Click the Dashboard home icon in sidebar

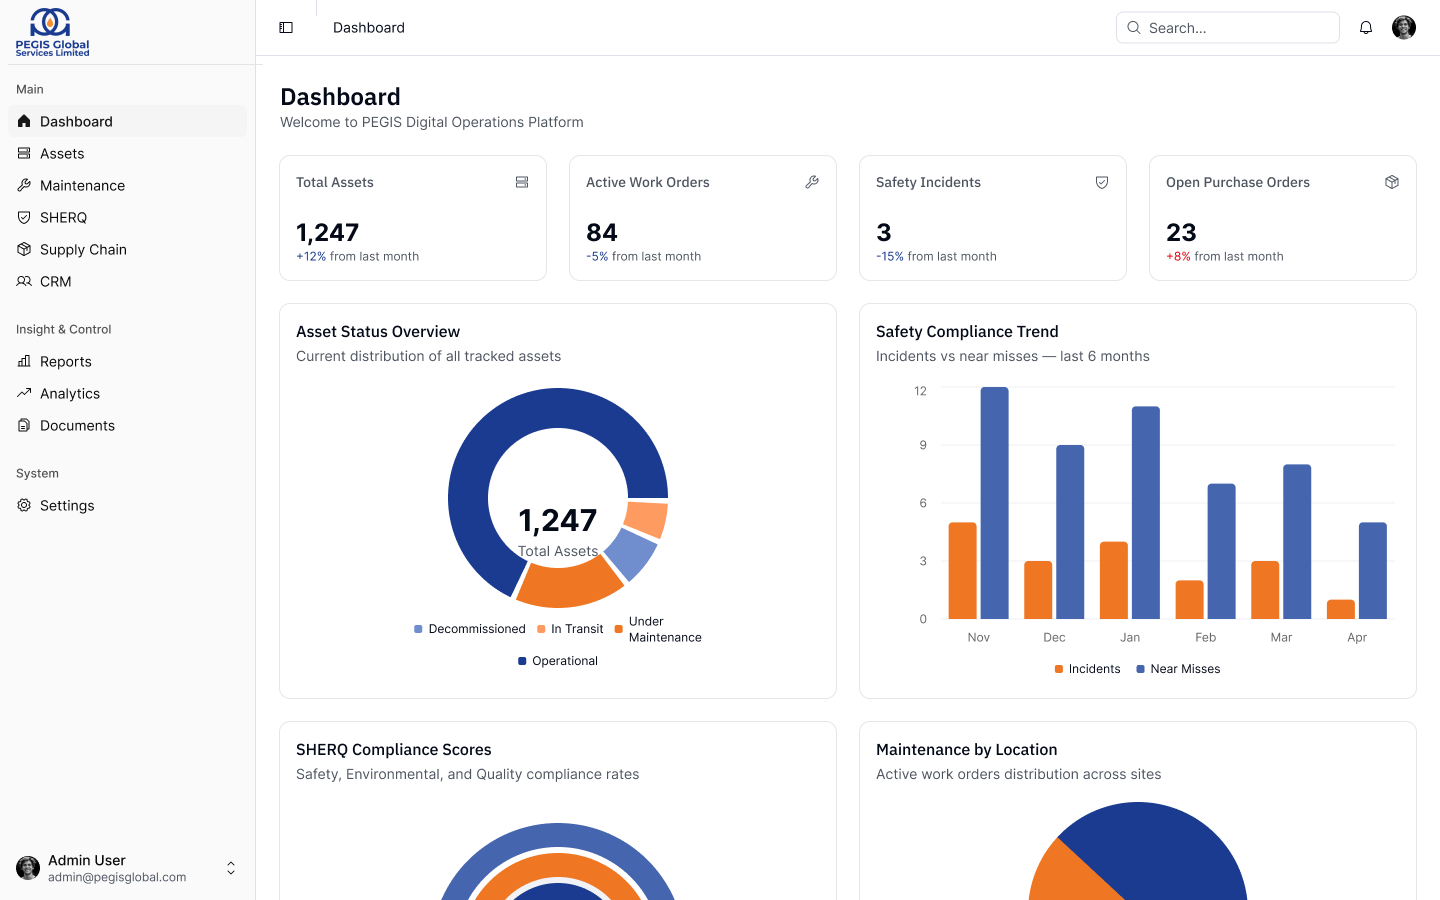tap(24, 121)
